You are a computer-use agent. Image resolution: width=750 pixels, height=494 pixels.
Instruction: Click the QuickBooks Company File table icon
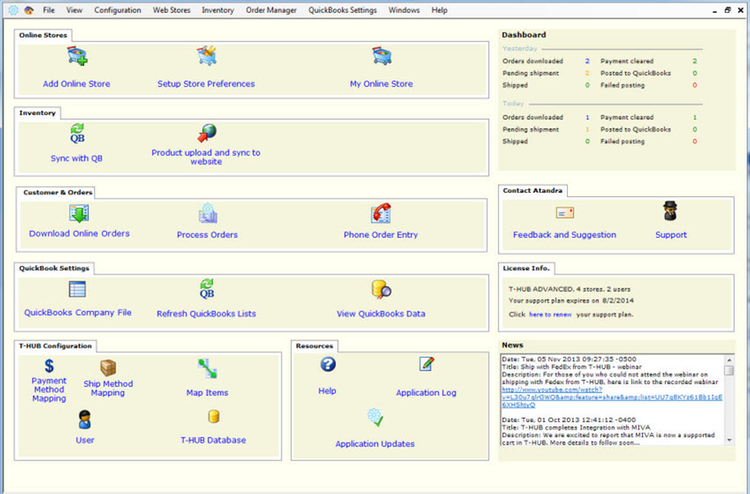pyautogui.click(x=77, y=289)
